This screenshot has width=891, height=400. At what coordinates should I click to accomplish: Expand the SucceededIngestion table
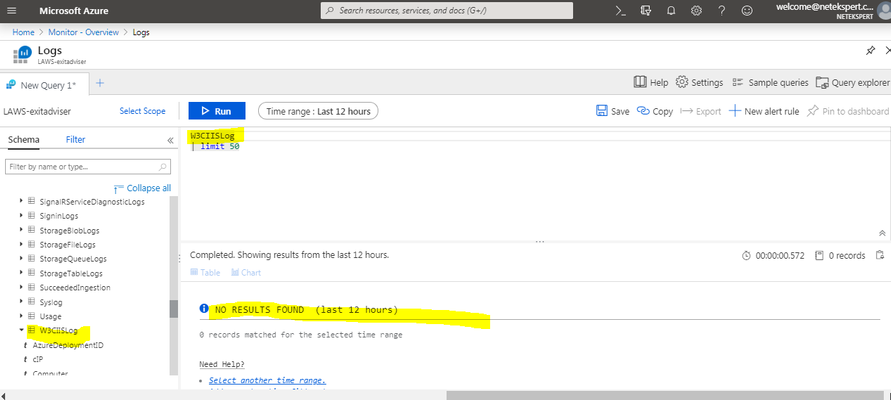(x=22, y=287)
